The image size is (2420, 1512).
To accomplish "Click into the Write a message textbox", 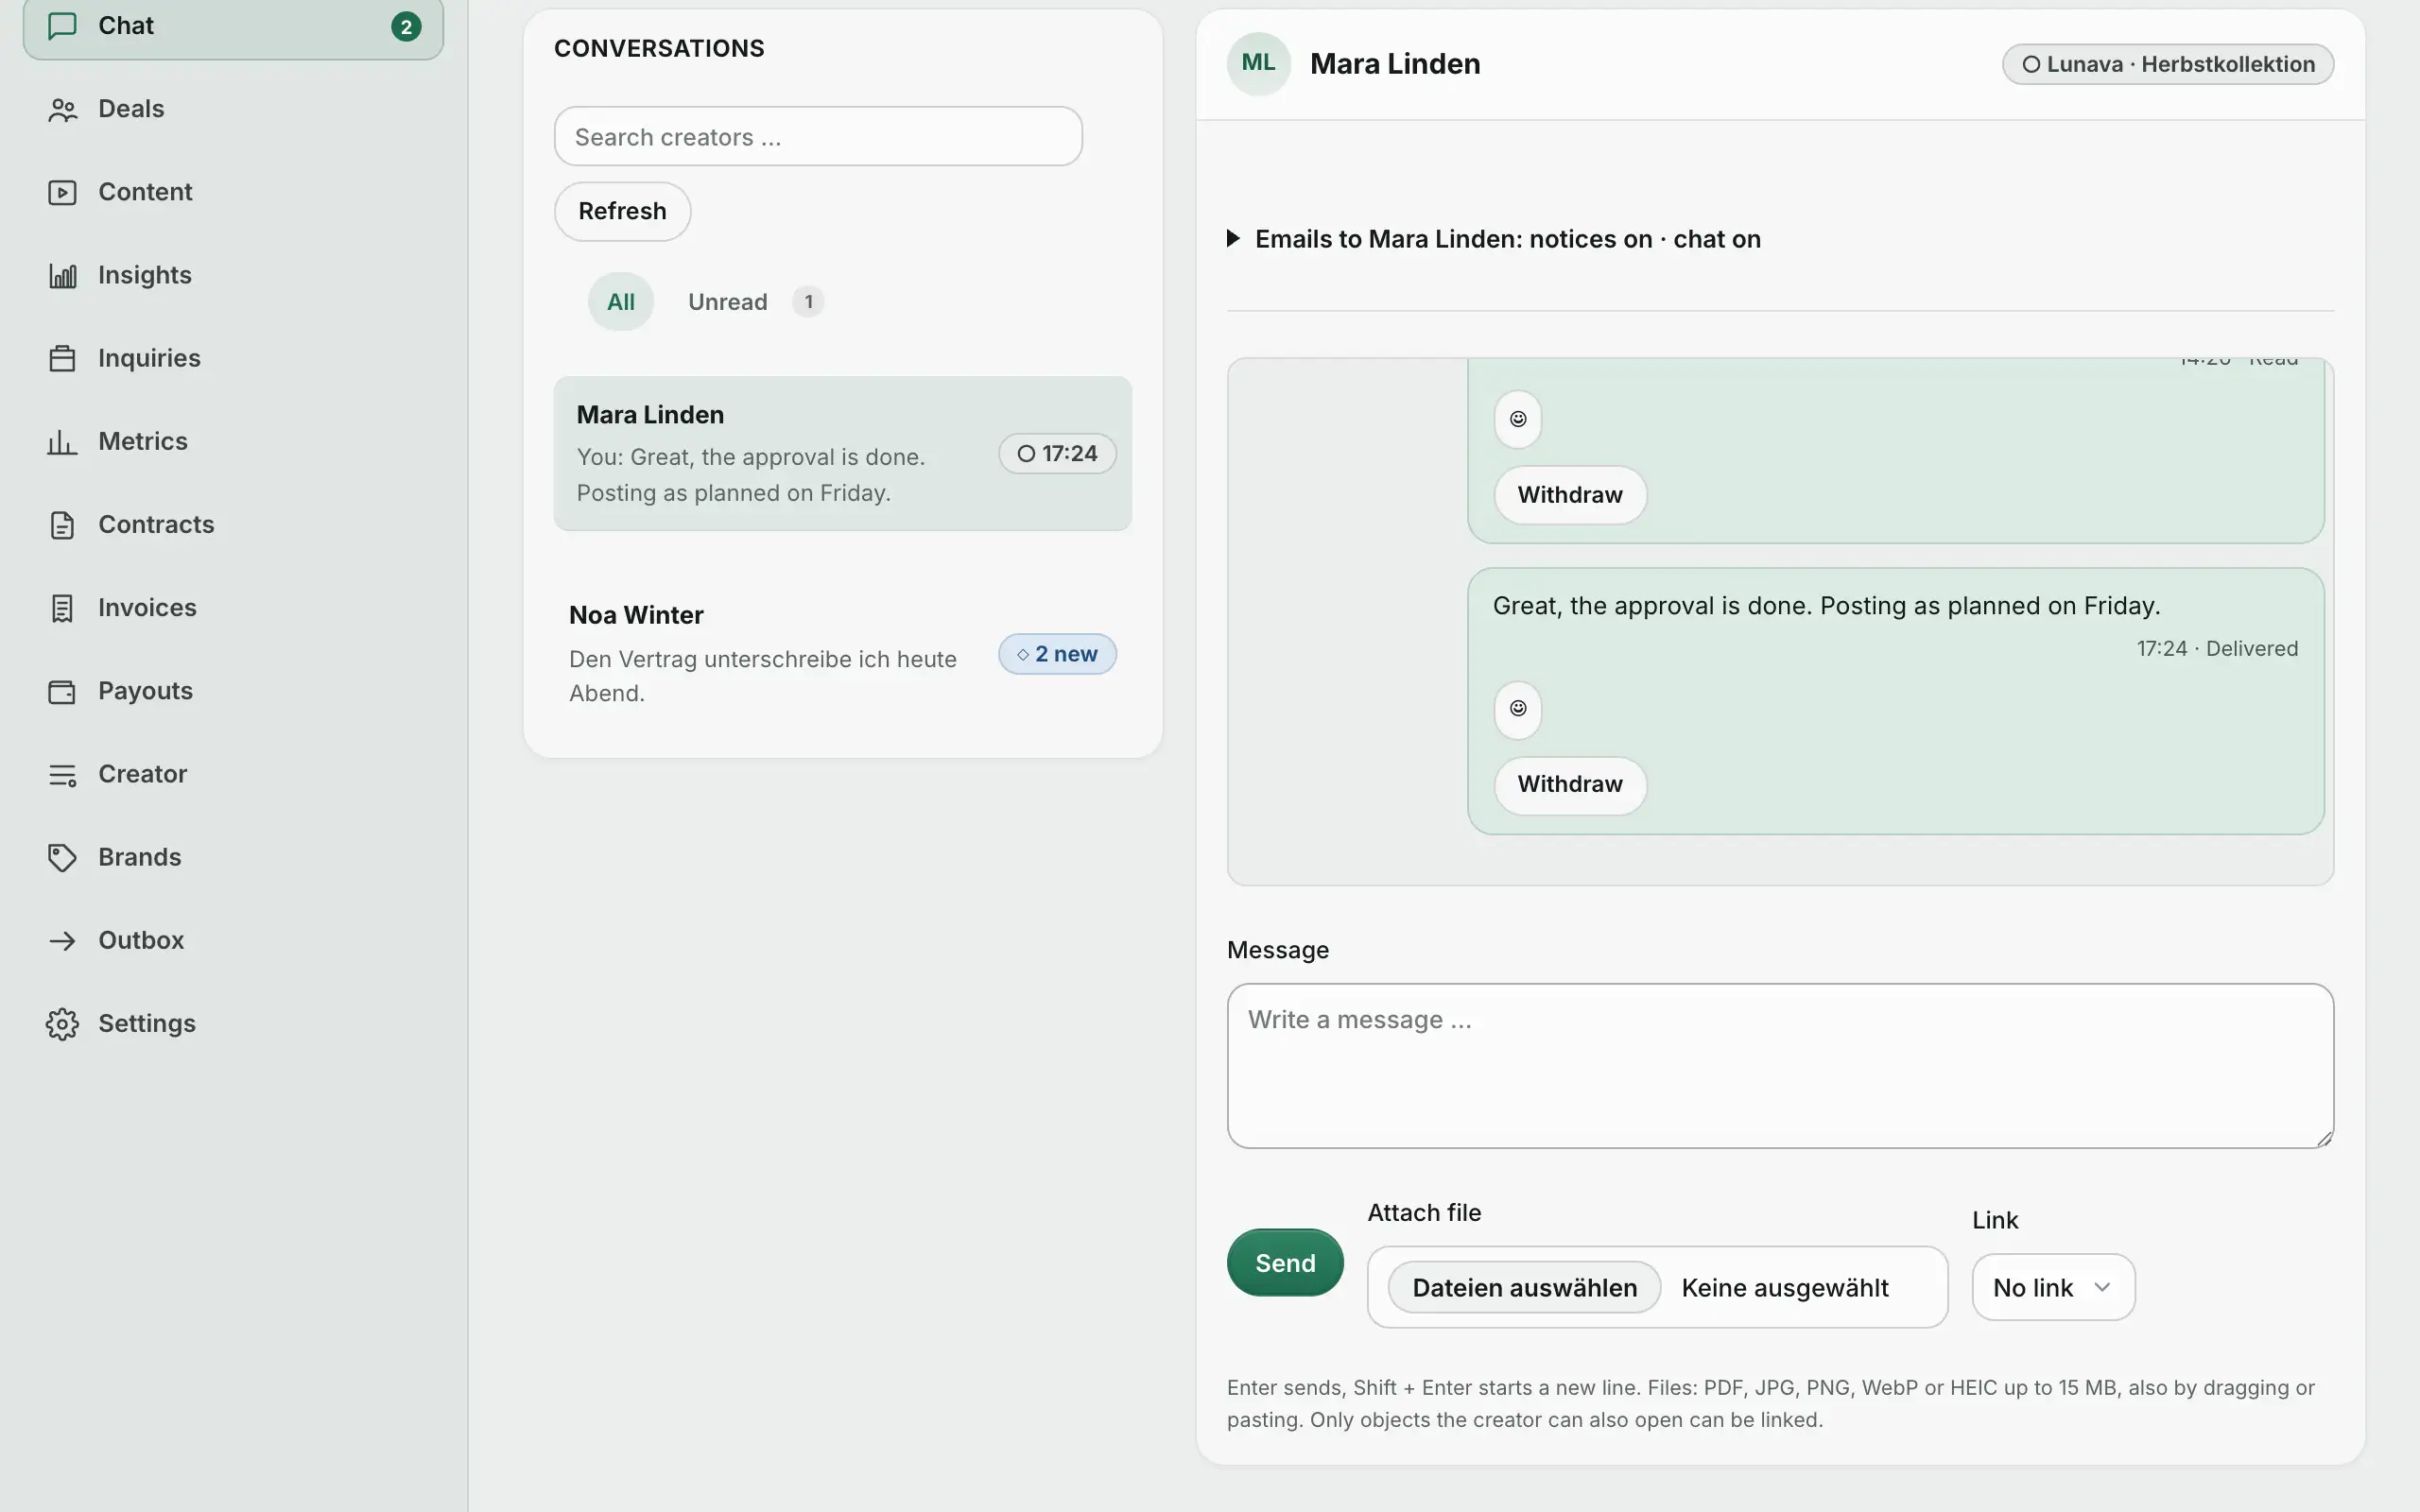I will tap(1780, 1066).
